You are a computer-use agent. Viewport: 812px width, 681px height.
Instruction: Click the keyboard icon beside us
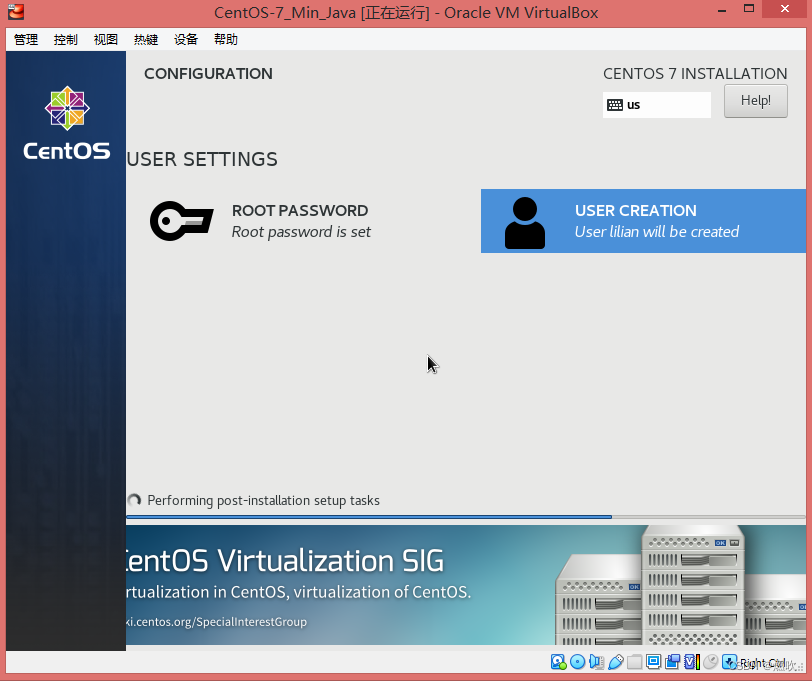click(615, 105)
